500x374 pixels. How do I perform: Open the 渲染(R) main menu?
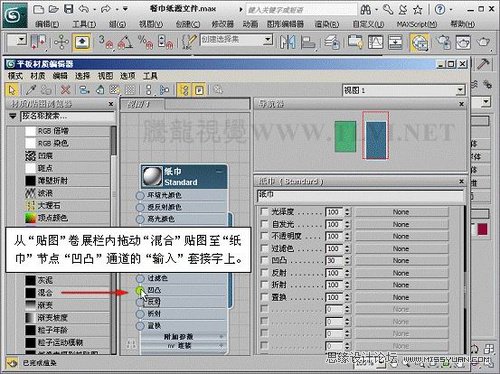[x=327, y=24]
